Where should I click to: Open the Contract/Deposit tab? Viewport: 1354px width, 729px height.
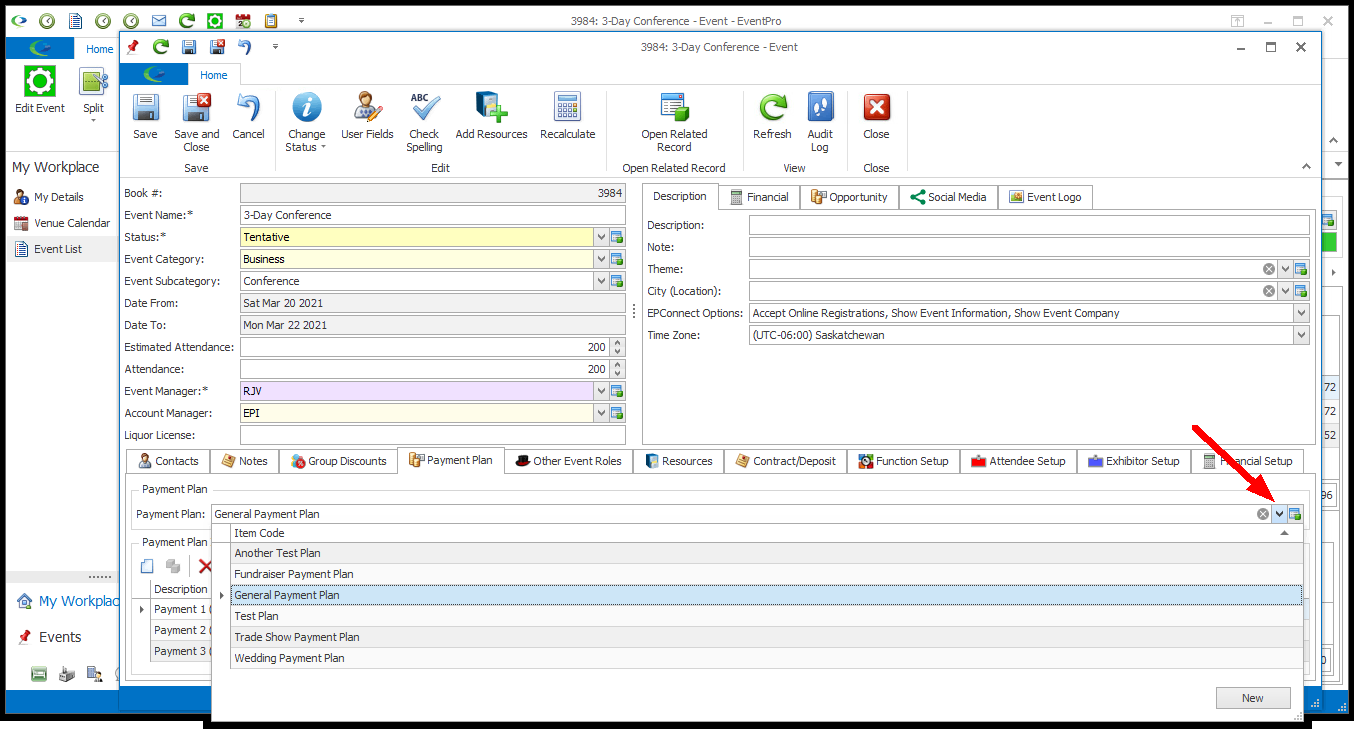(785, 461)
